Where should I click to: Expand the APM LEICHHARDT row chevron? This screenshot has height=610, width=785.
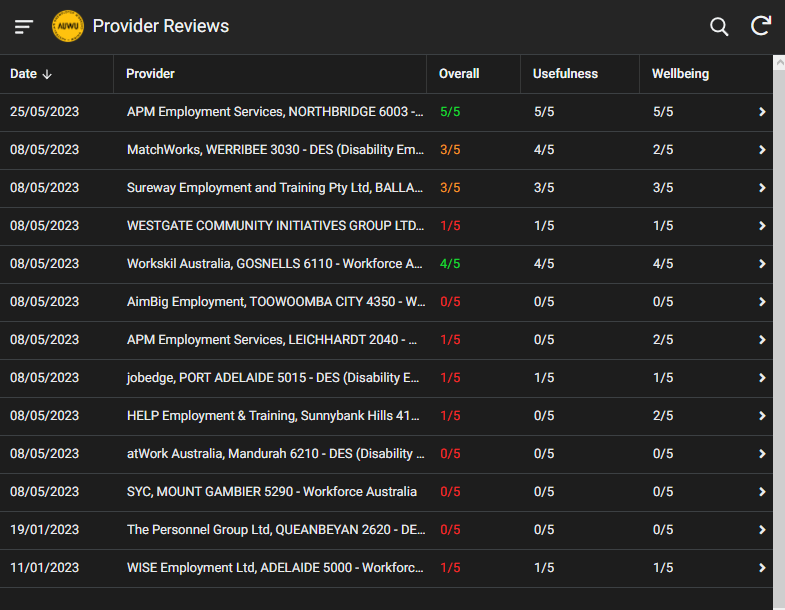click(x=762, y=340)
